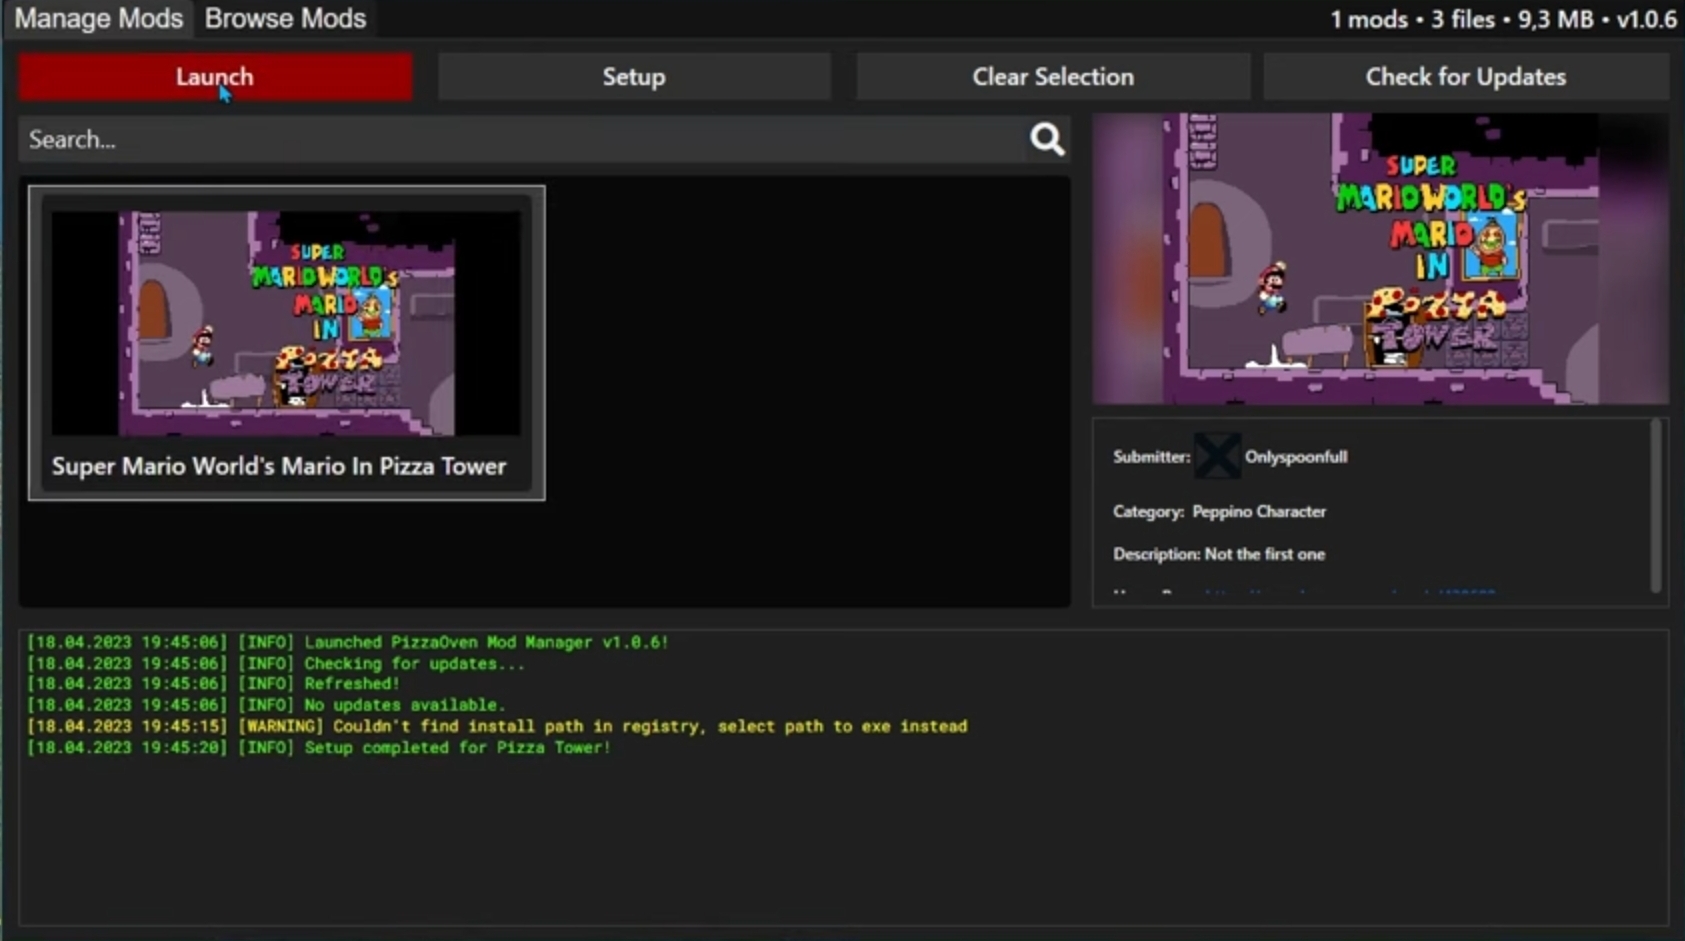This screenshot has height=941, width=1685.
Task: Click the mod details panel scrollbar
Action: click(x=1656, y=505)
